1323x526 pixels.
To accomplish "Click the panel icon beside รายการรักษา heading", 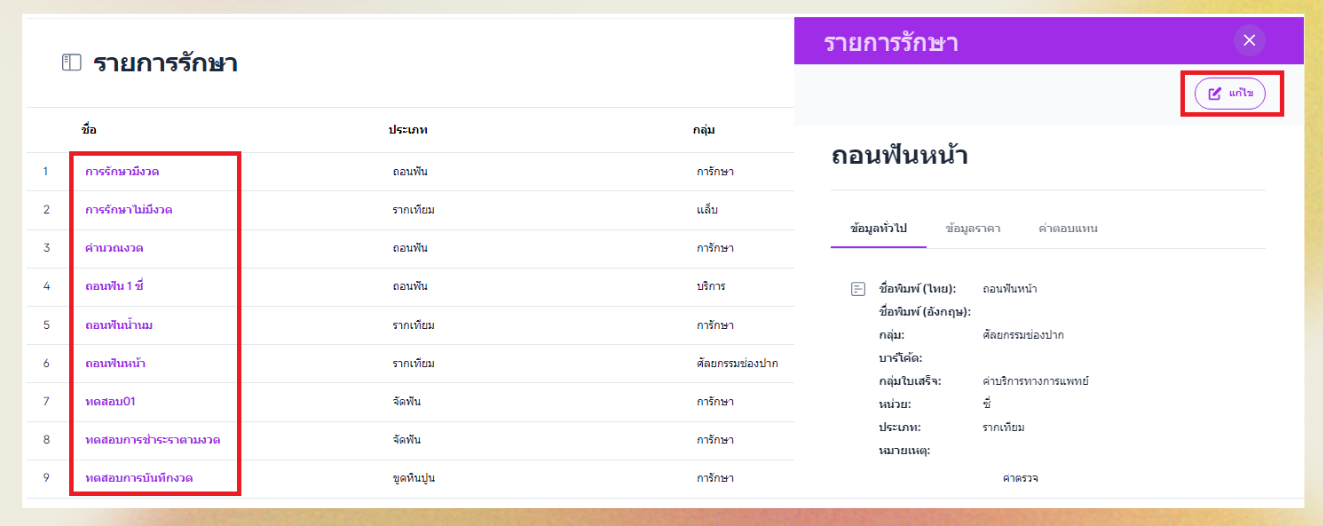I will tap(71, 63).
